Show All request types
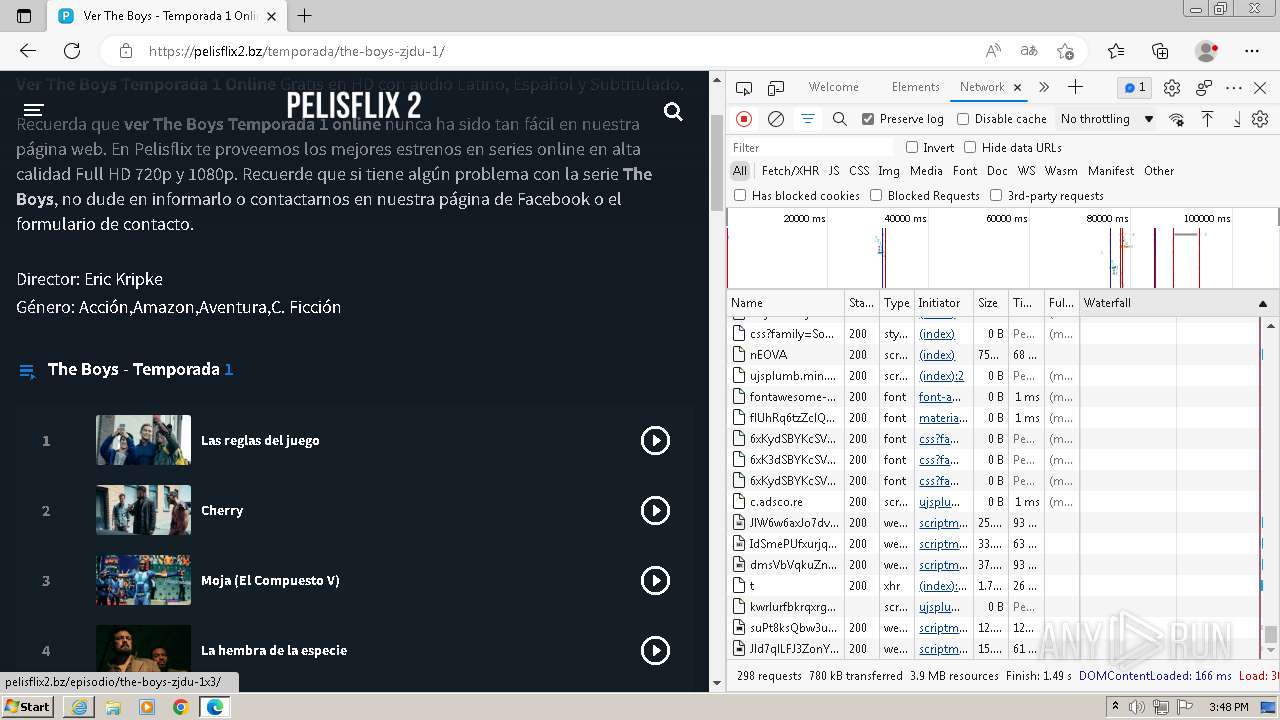Viewport: 1280px width, 720px height. click(x=740, y=171)
